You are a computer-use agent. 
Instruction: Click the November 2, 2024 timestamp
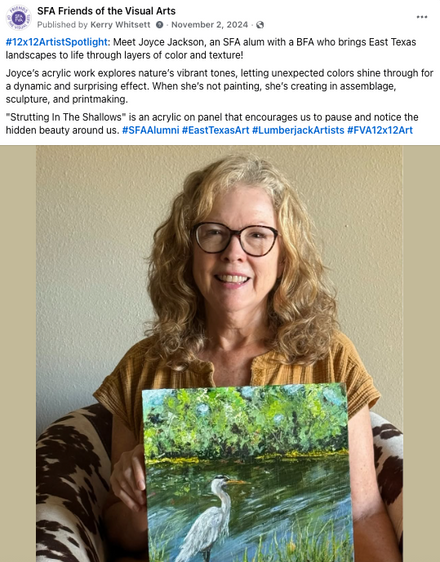click(x=210, y=25)
